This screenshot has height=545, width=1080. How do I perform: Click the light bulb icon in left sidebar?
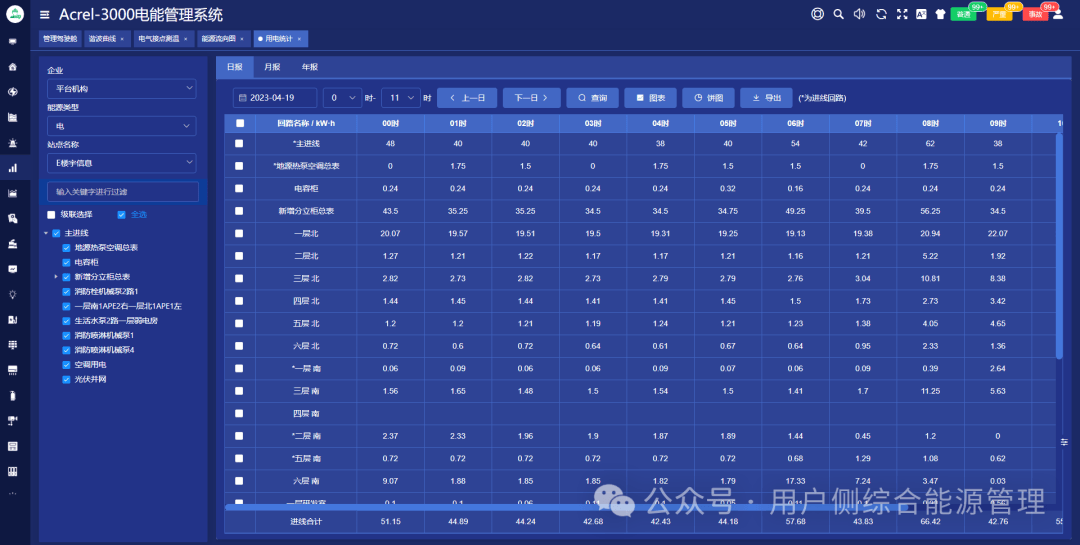click(x=12, y=294)
